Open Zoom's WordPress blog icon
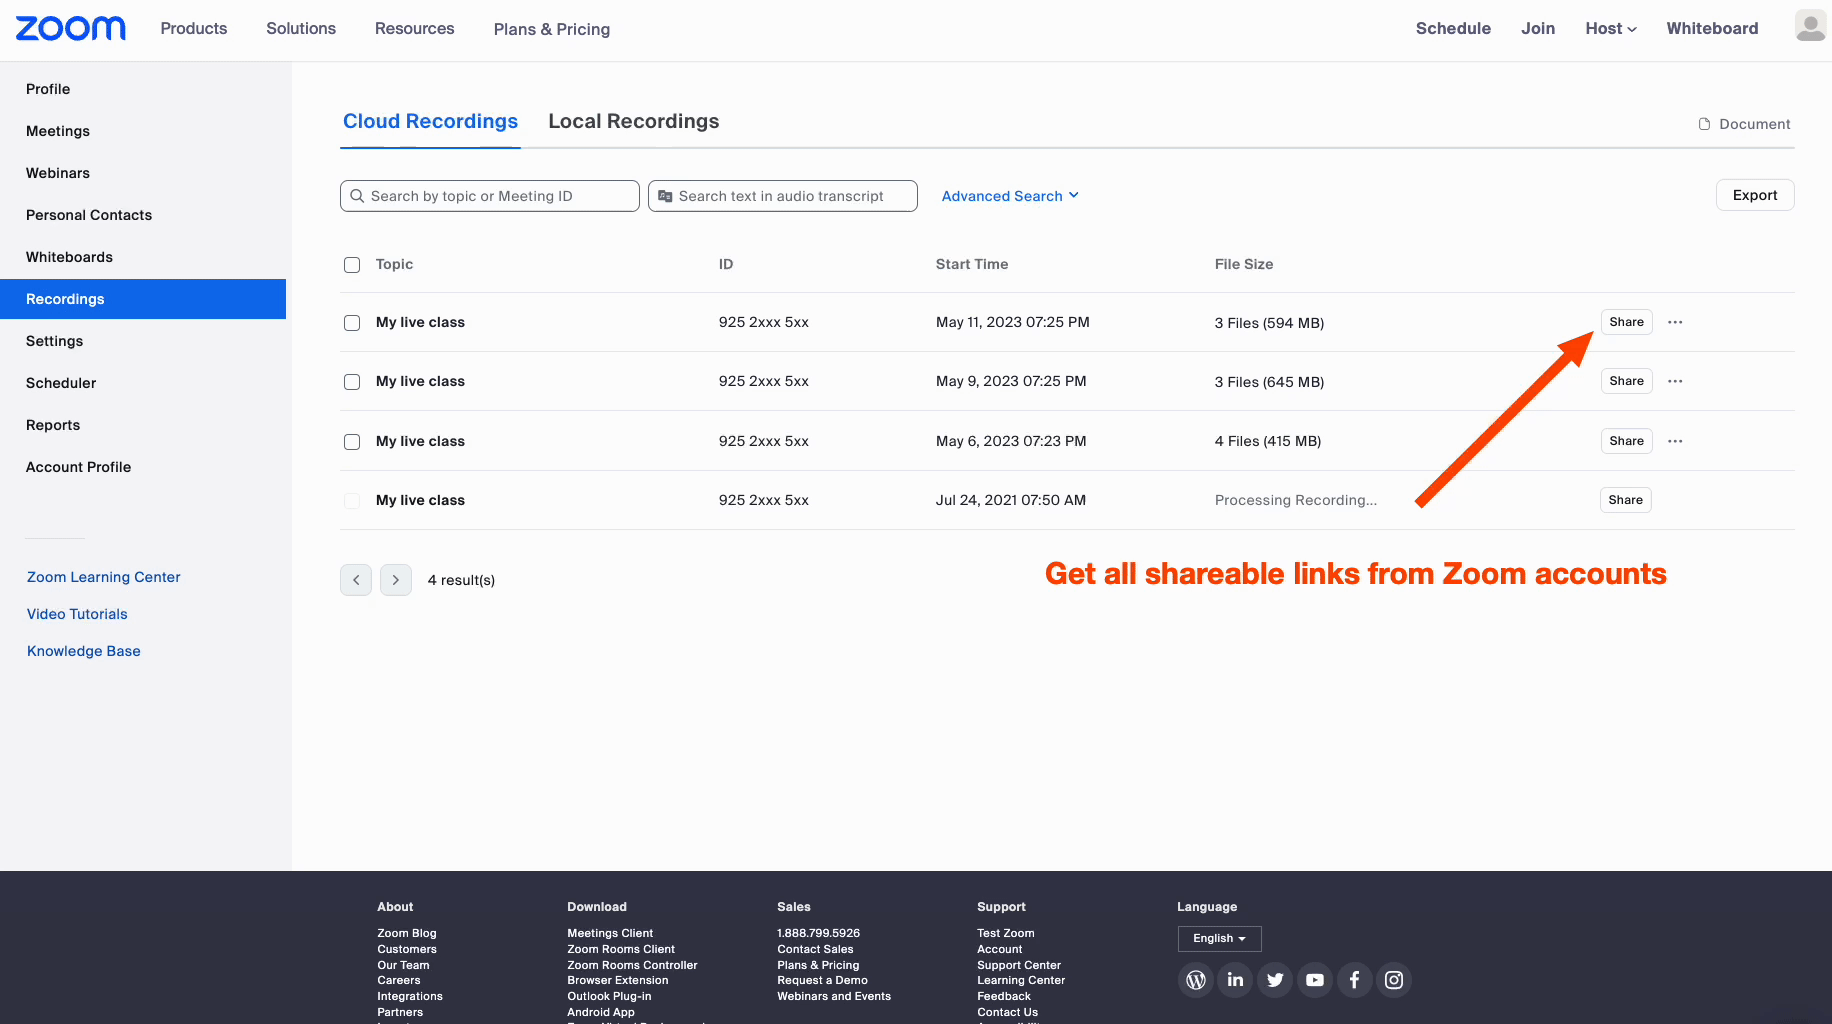The image size is (1832, 1024). click(1196, 980)
